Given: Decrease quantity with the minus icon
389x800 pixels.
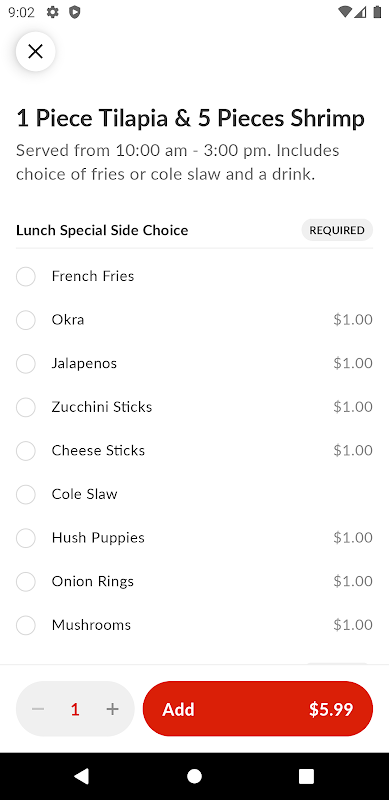Looking at the screenshot, I should coord(38,709).
